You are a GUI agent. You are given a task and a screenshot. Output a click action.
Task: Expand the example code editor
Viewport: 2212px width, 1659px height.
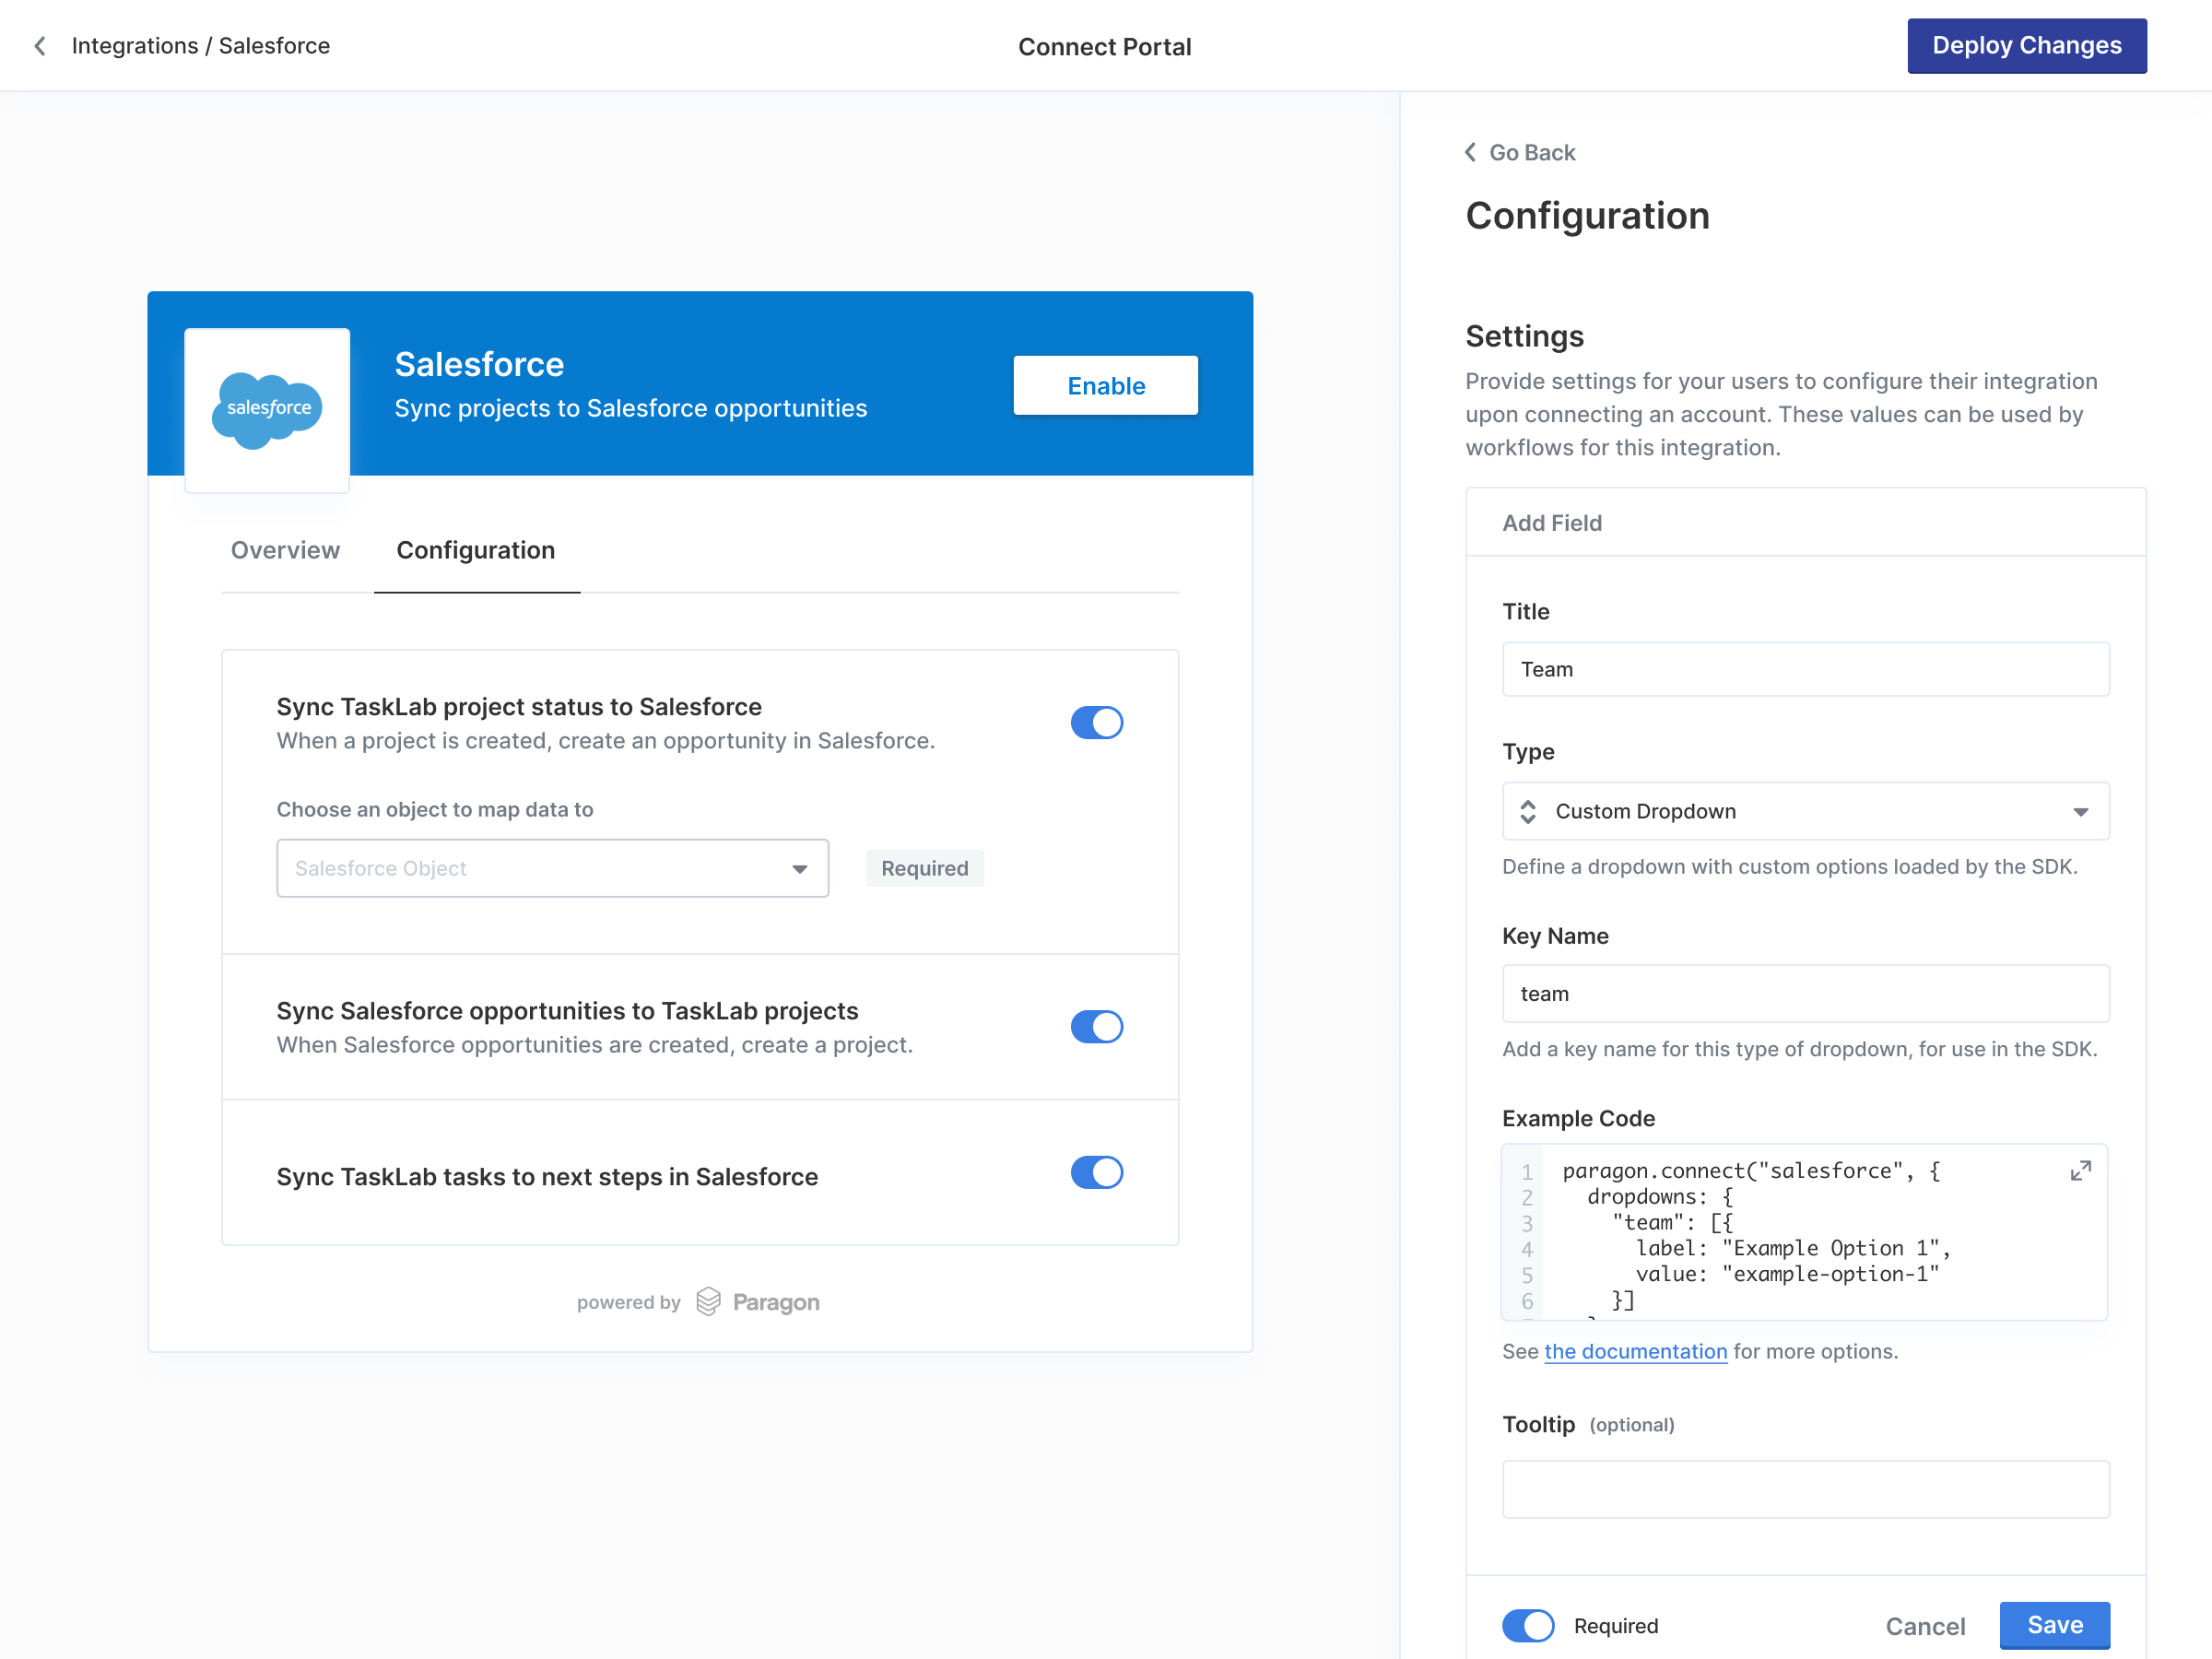pos(2080,1171)
